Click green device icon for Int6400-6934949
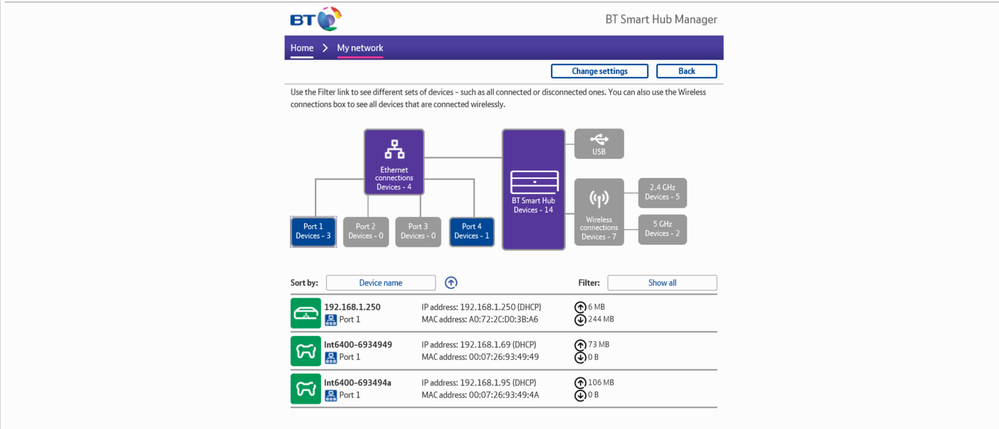The width and height of the screenshot is (999, 429). [x=306, y=351]
